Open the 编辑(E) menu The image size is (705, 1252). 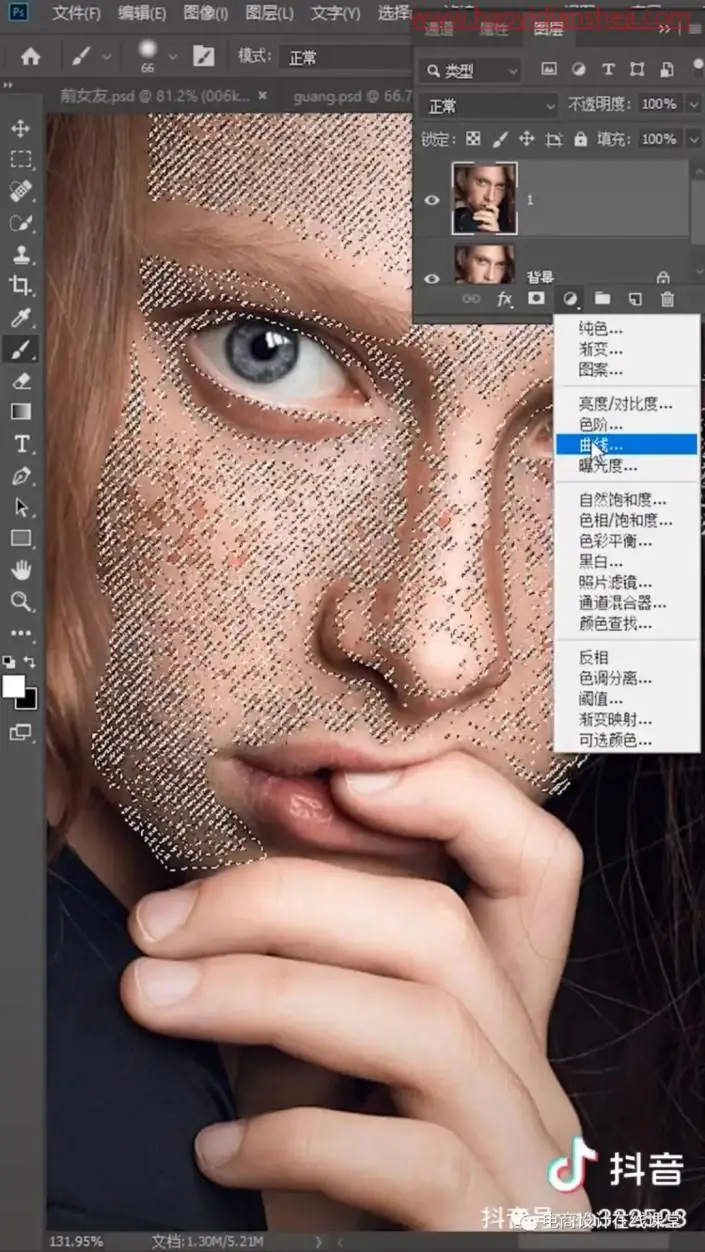[142, 13]
